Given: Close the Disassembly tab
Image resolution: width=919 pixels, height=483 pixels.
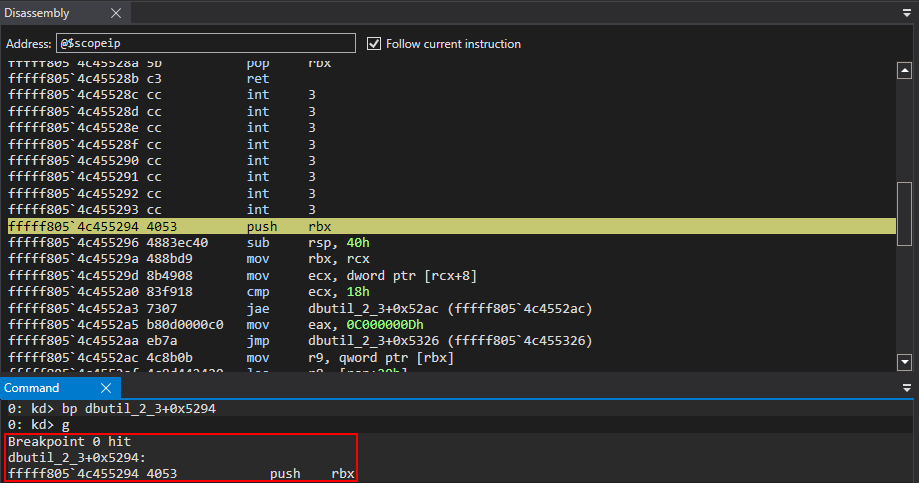Looking at the screenshot, I should tap(116, 13).
